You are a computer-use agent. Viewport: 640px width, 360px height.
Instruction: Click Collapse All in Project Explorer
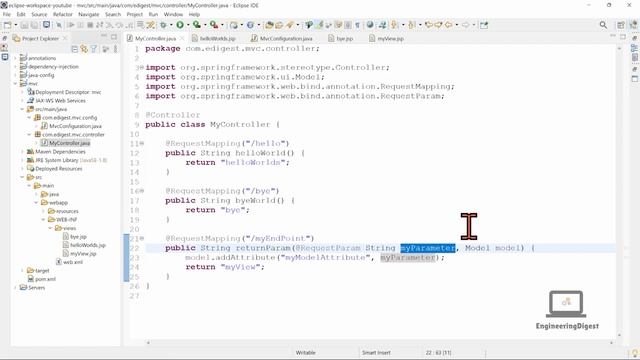pyautogui.click(x=74, y=49)
